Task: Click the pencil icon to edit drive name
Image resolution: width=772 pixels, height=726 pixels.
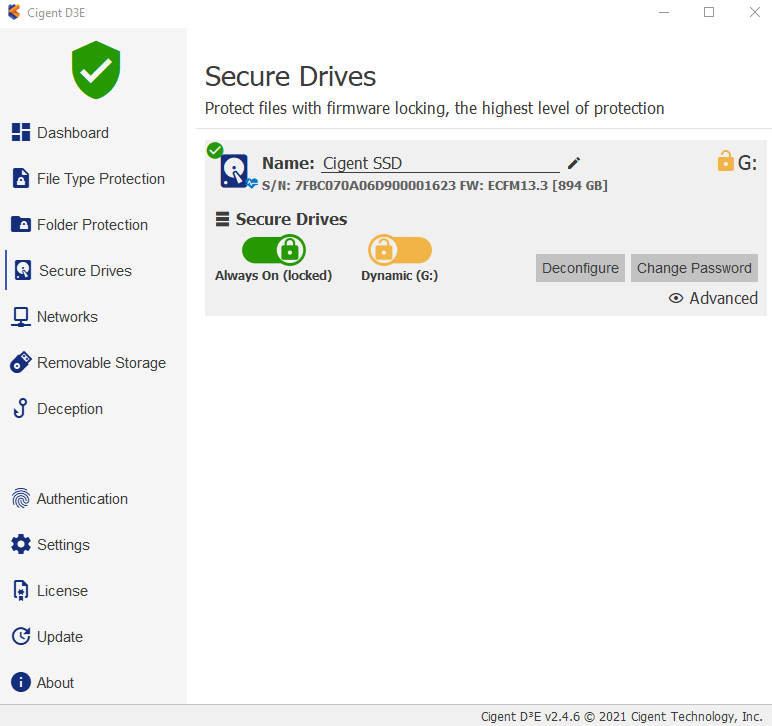Action: tap(574, 163)
